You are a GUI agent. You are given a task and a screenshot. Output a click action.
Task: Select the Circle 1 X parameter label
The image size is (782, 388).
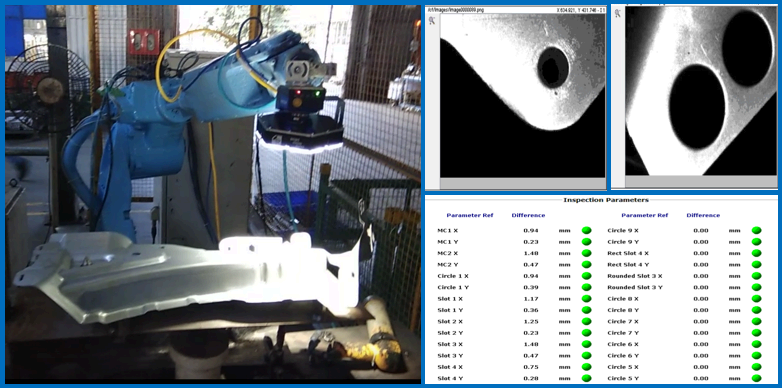(x=453, y=276)
